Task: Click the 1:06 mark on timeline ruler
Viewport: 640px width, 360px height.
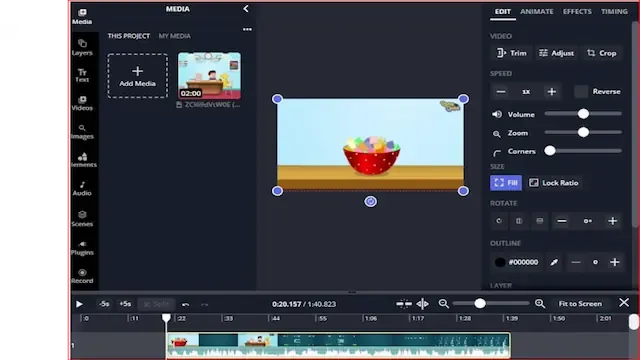Action: 371,318
